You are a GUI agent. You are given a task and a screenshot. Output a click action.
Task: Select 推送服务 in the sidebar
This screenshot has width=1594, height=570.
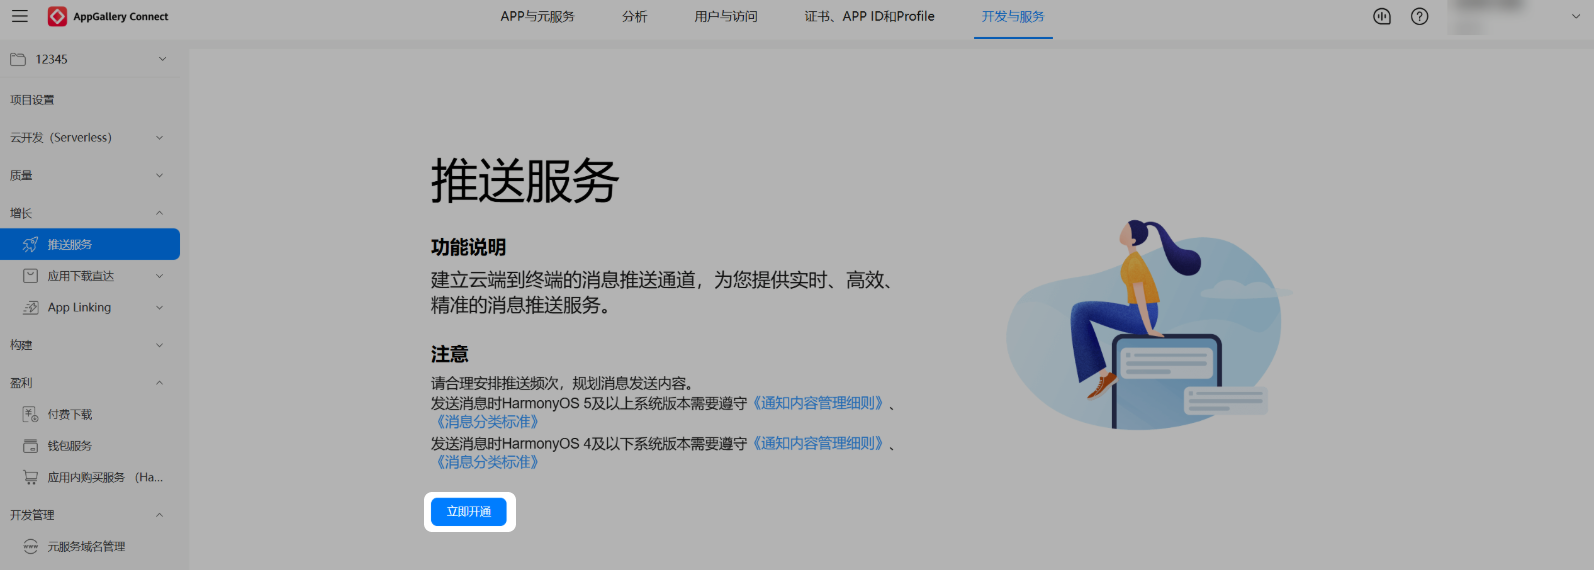pos(90,244)
